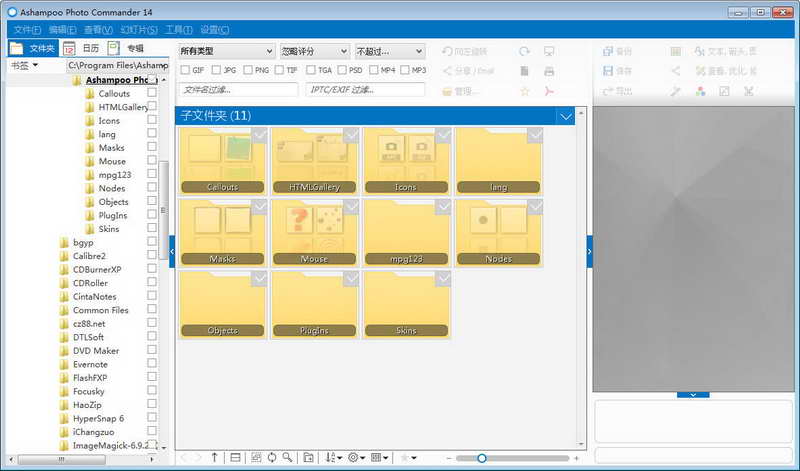The image size is (800, 471).
Task: Click the delete trash icon in top toolbar
Action: [524, 71]
